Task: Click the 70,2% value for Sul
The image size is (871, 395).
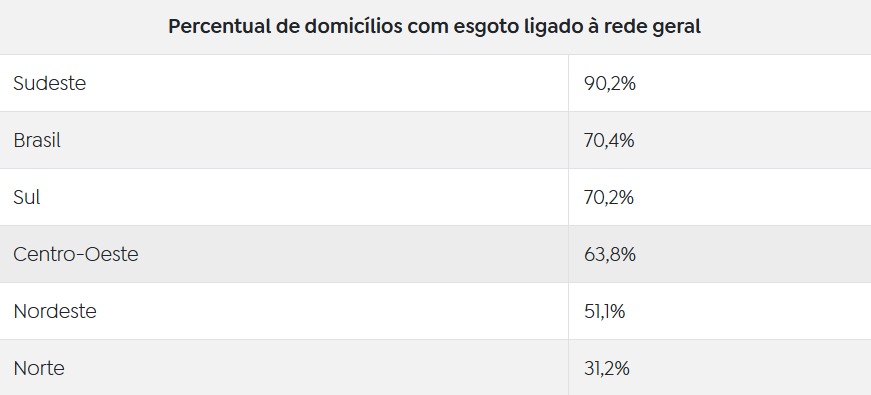Action: click(609, 198)
